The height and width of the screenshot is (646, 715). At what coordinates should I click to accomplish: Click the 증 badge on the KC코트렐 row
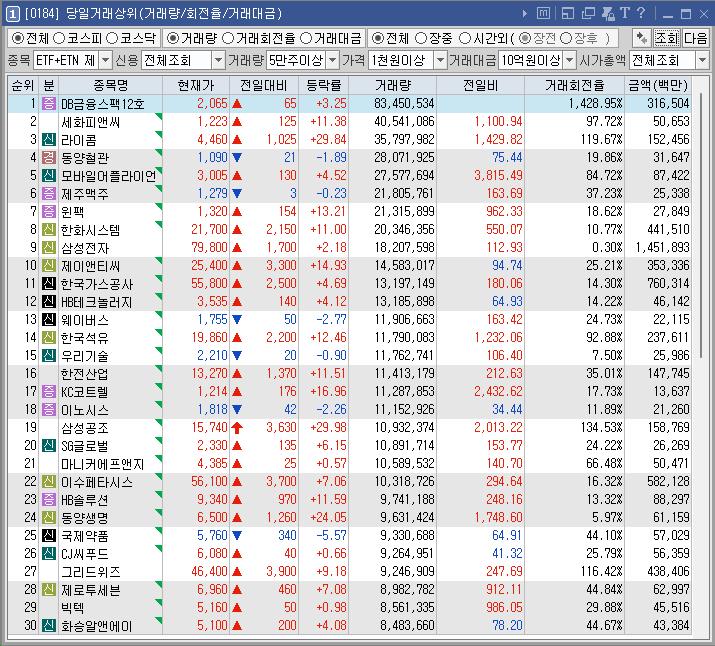point(48,392)
